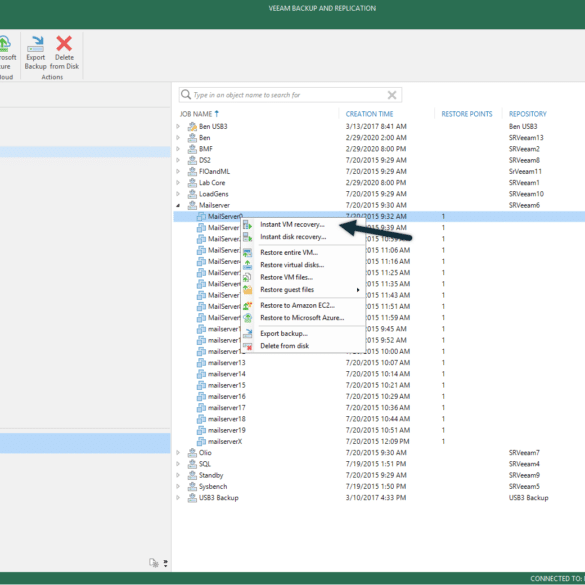Click Export Backup toolbar icon

point(35,44)
